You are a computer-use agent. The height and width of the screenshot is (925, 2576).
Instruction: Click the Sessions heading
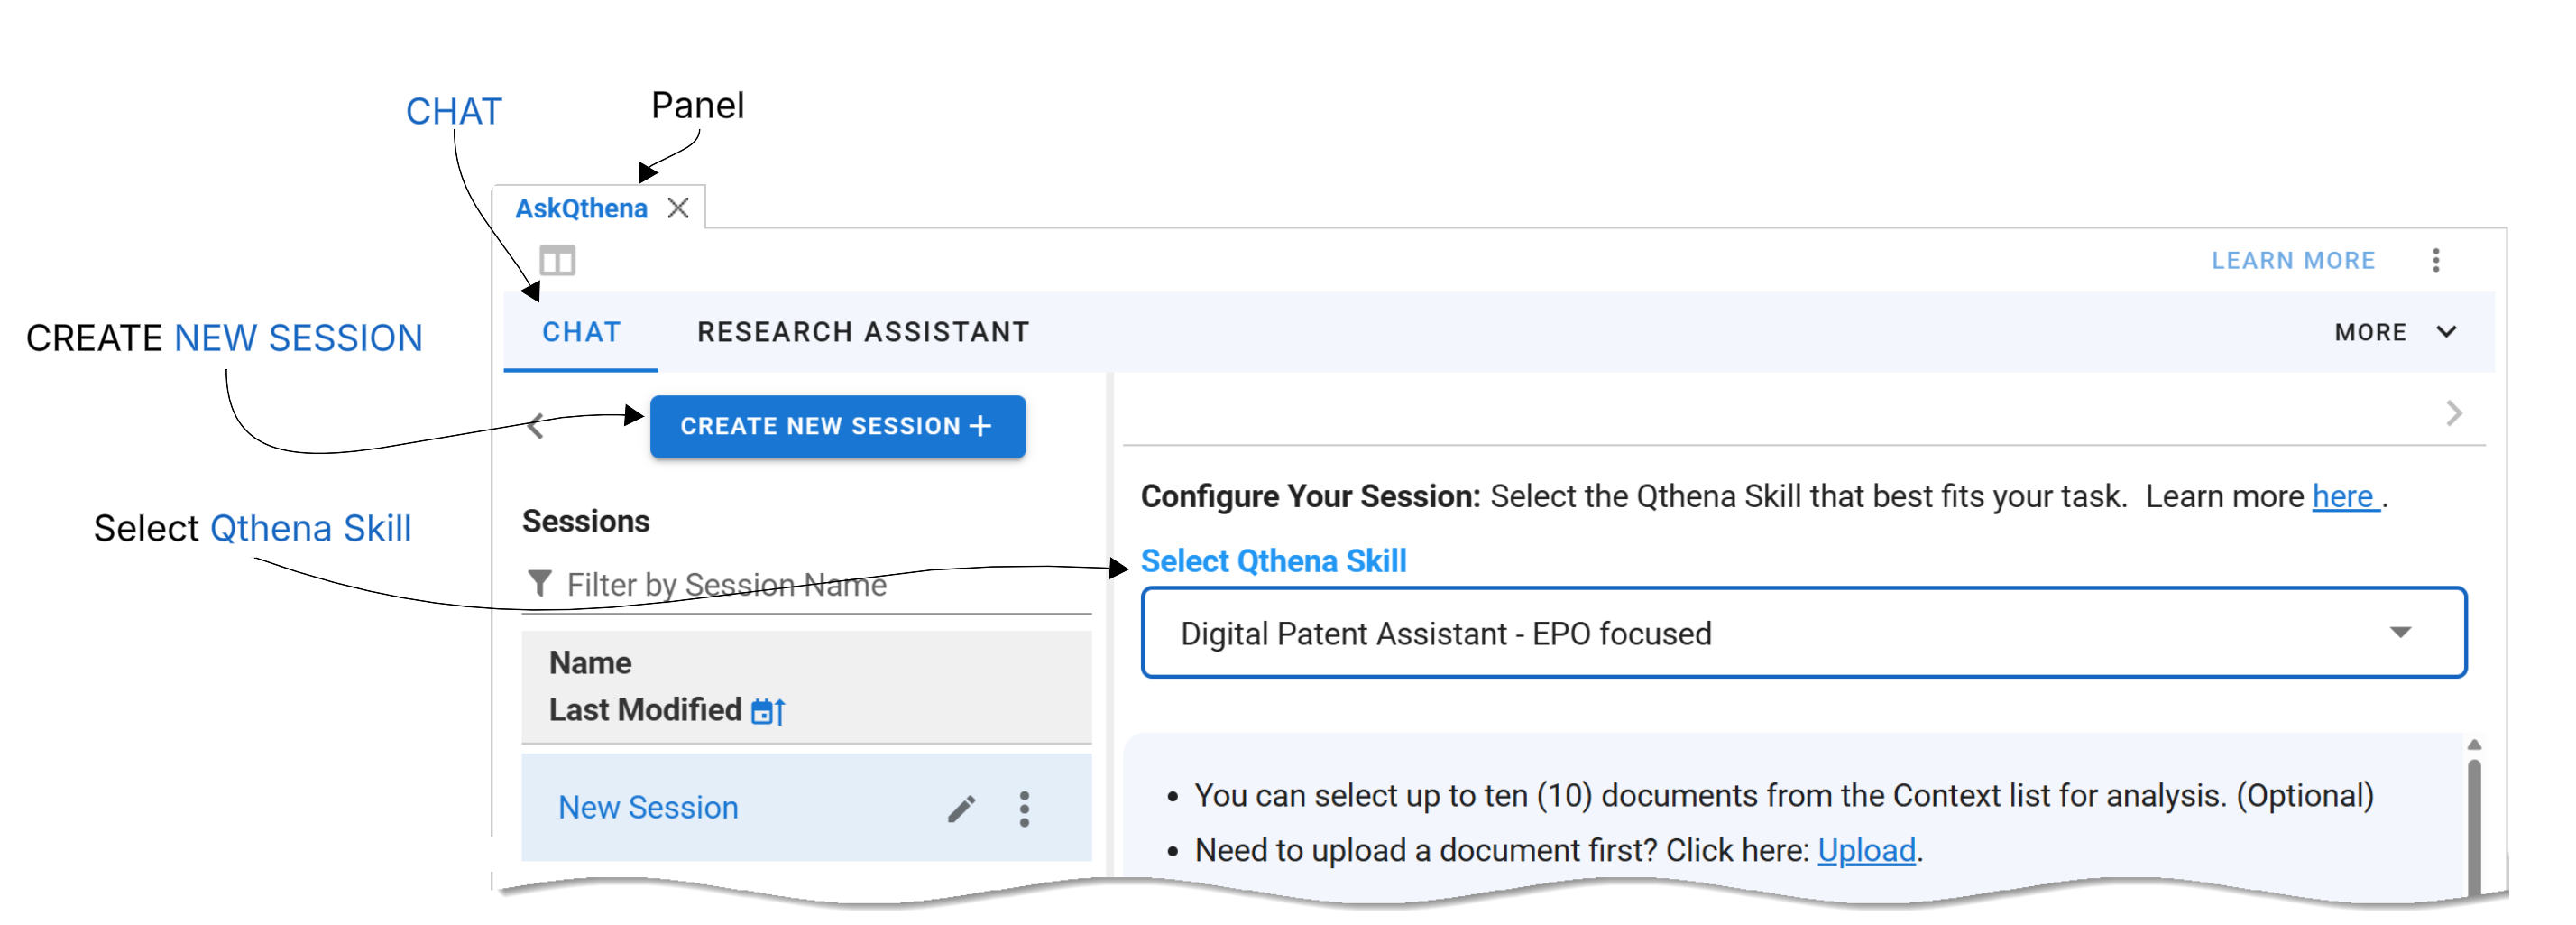point(586,521)
